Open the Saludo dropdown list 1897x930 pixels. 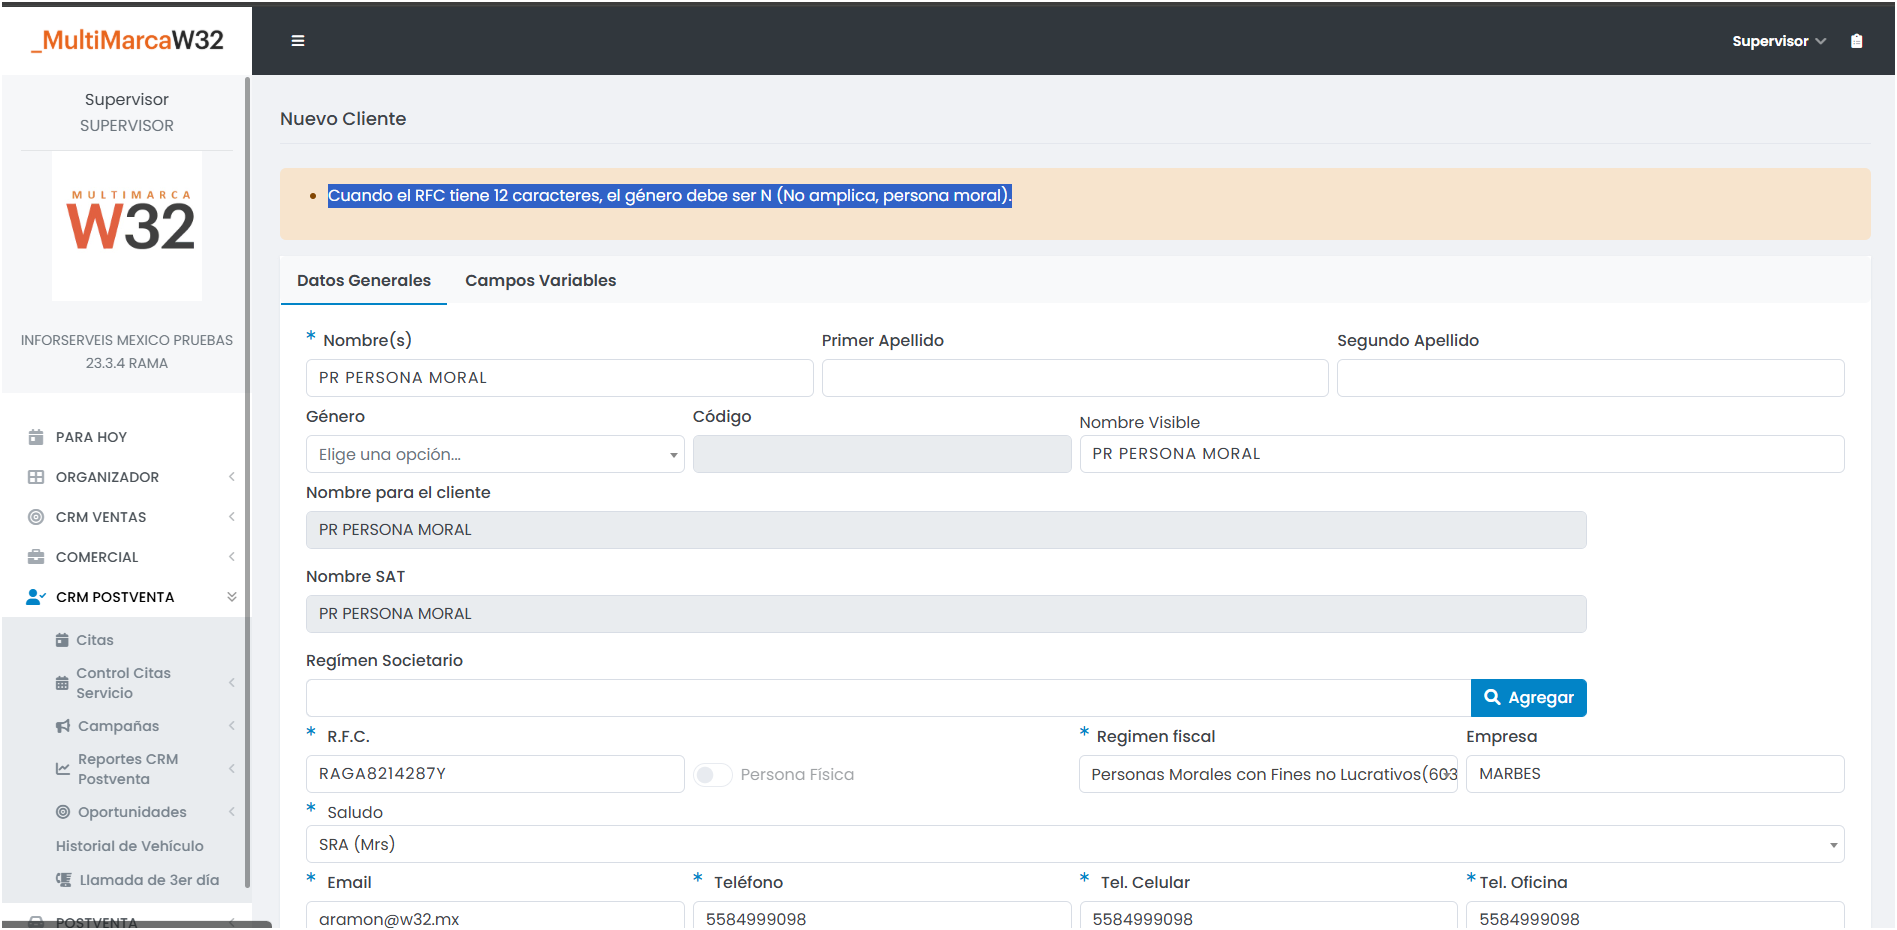(x=1074, y=844)
